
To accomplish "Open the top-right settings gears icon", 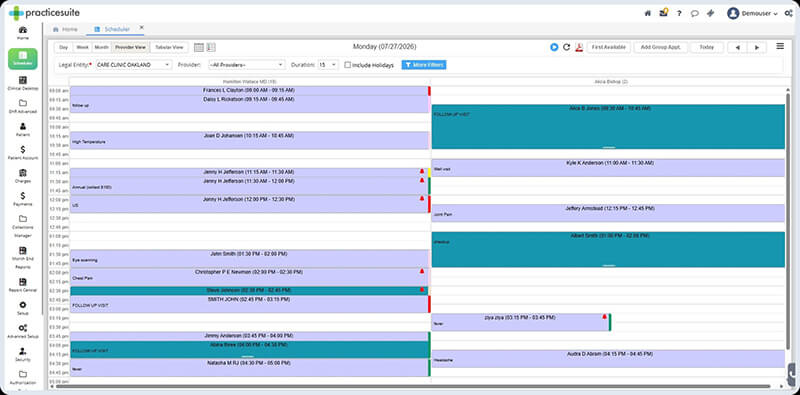I will pyautogui.click(x=788, y=13).
